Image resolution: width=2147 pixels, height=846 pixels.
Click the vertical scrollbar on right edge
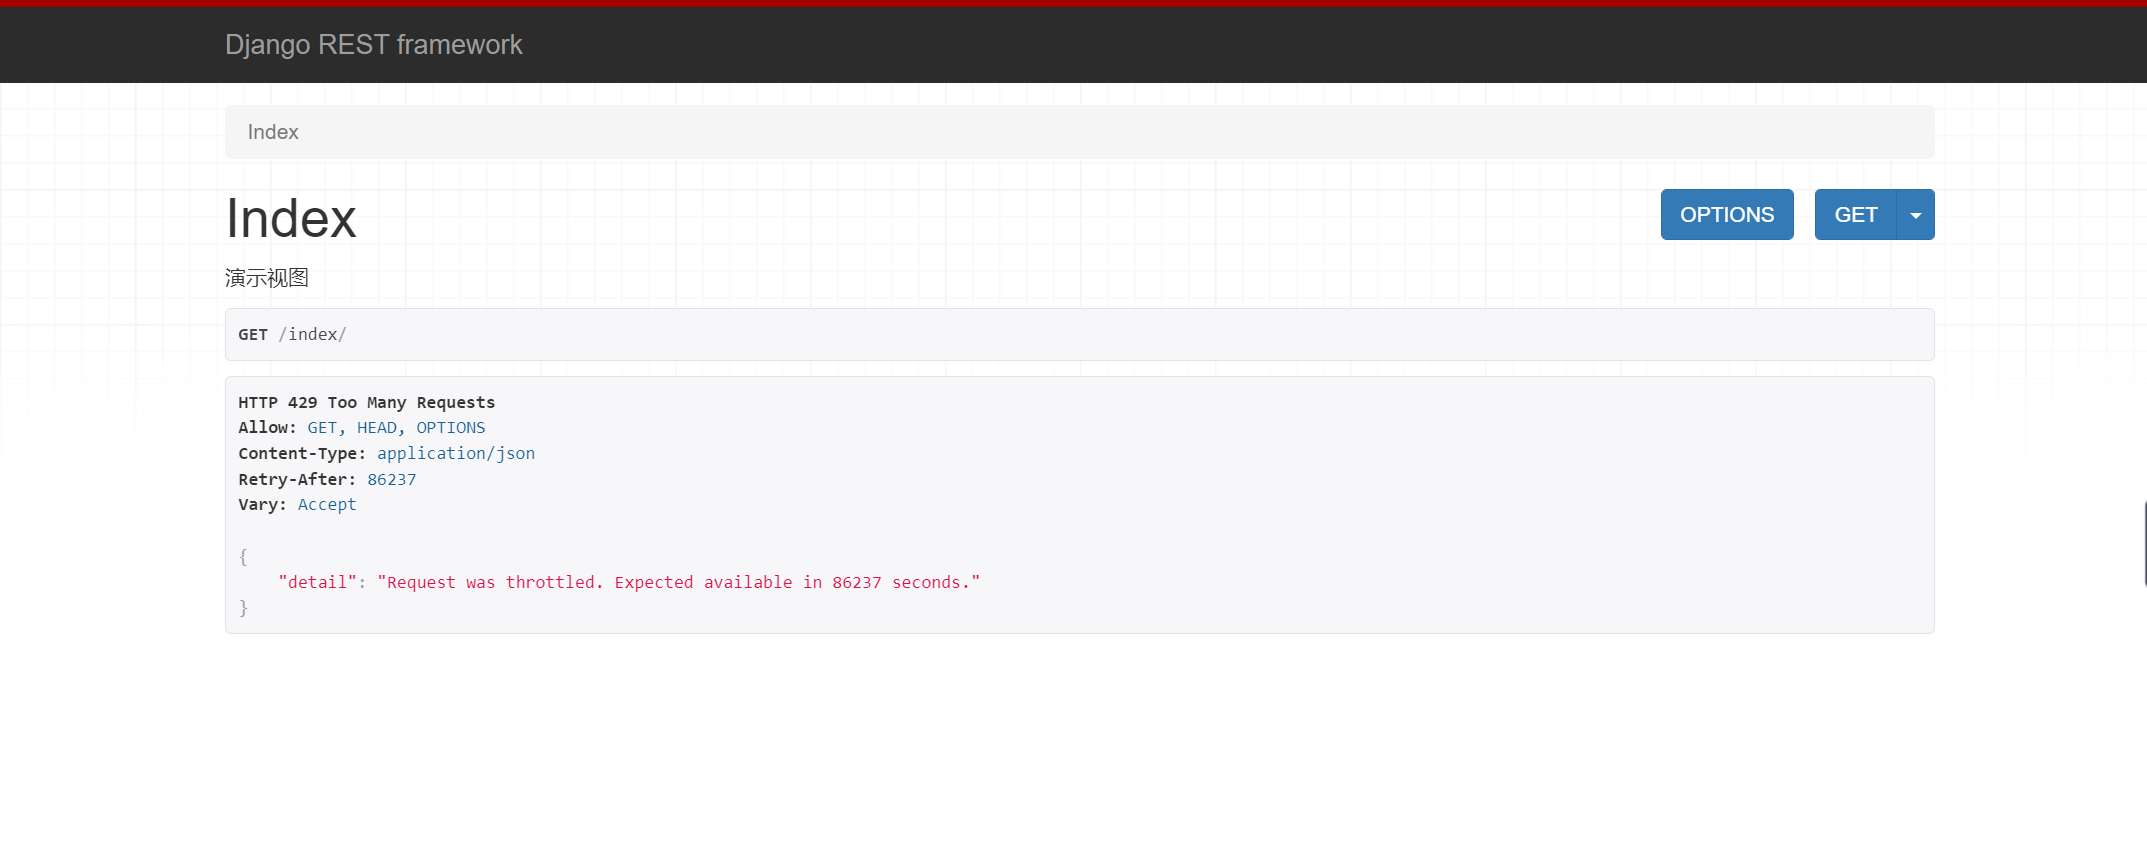[2144, 543]
